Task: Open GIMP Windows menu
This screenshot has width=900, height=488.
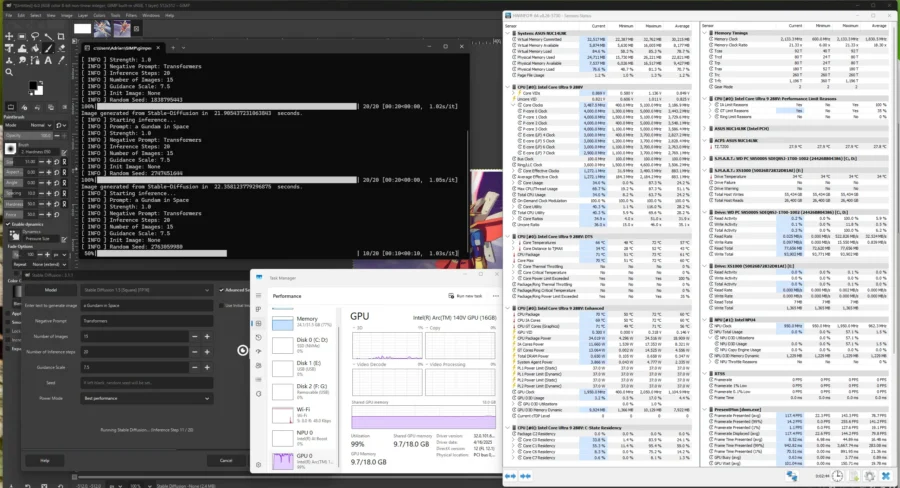Action: (x=150, y=16)
